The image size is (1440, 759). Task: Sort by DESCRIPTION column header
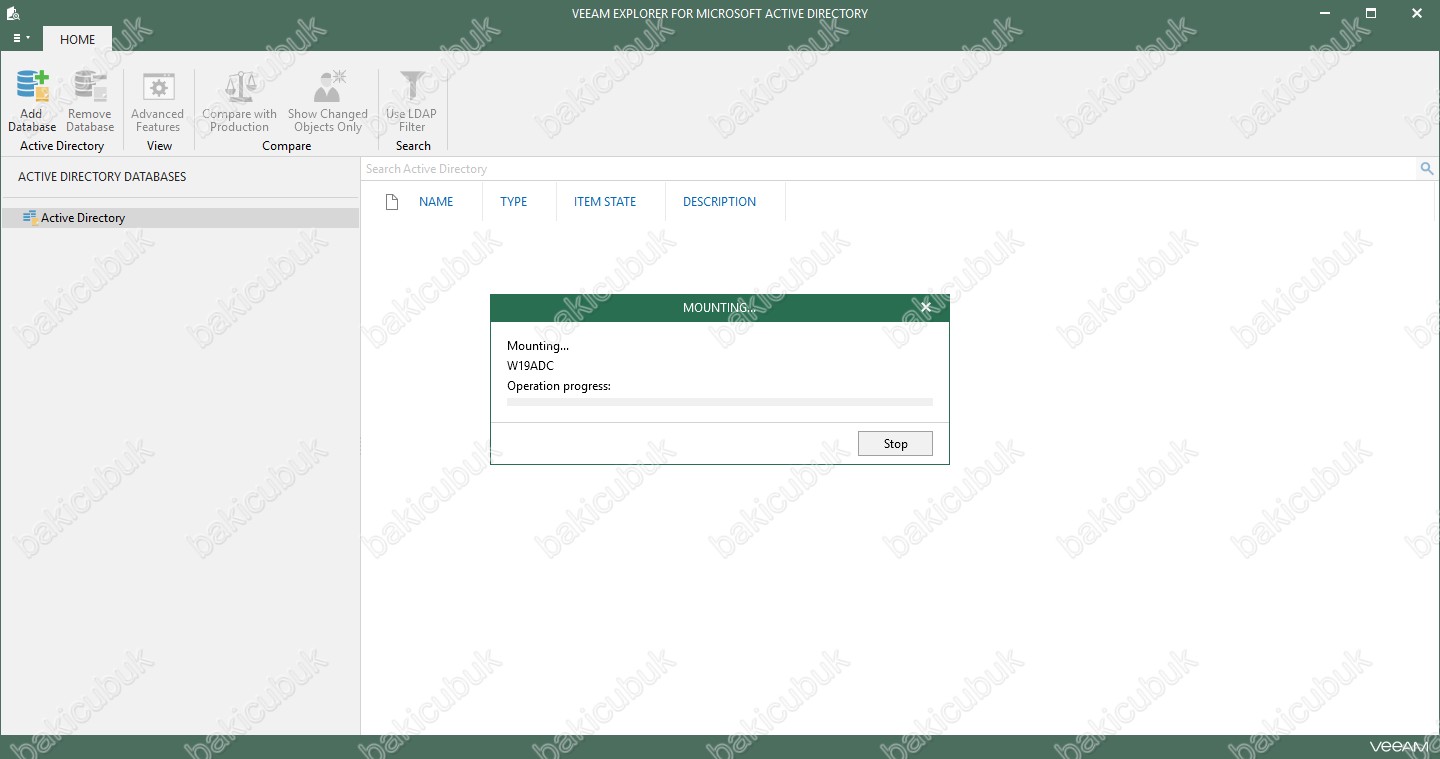(720, 202)
